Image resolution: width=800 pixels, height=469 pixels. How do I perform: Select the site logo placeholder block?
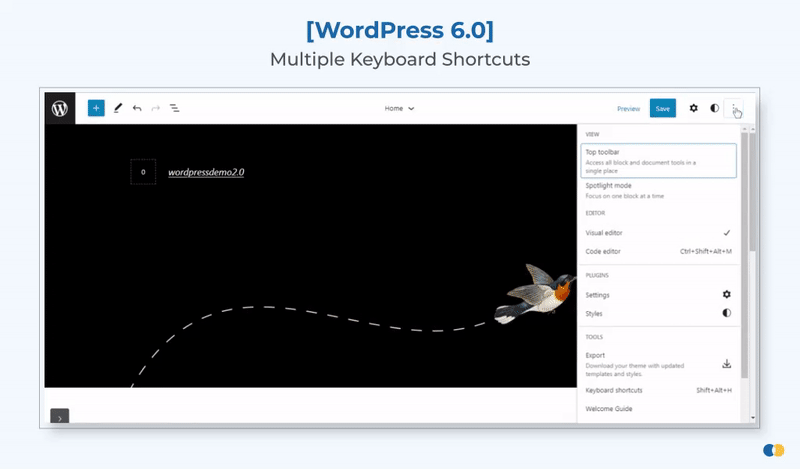(x=143, y=172)
